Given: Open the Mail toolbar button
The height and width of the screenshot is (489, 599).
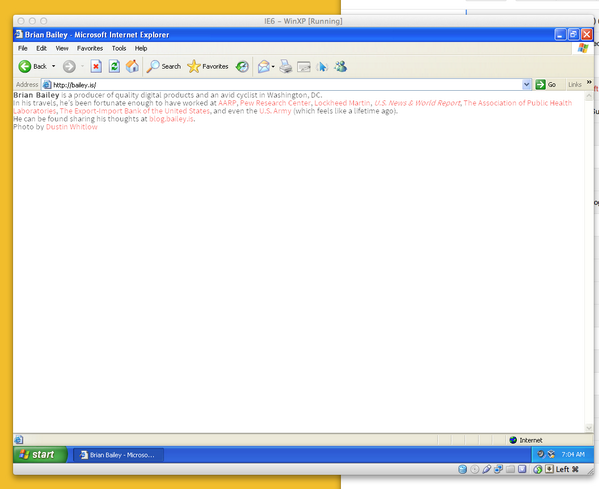Looking at the screenshot, I should pyautogui.click(x=264, y=66).
